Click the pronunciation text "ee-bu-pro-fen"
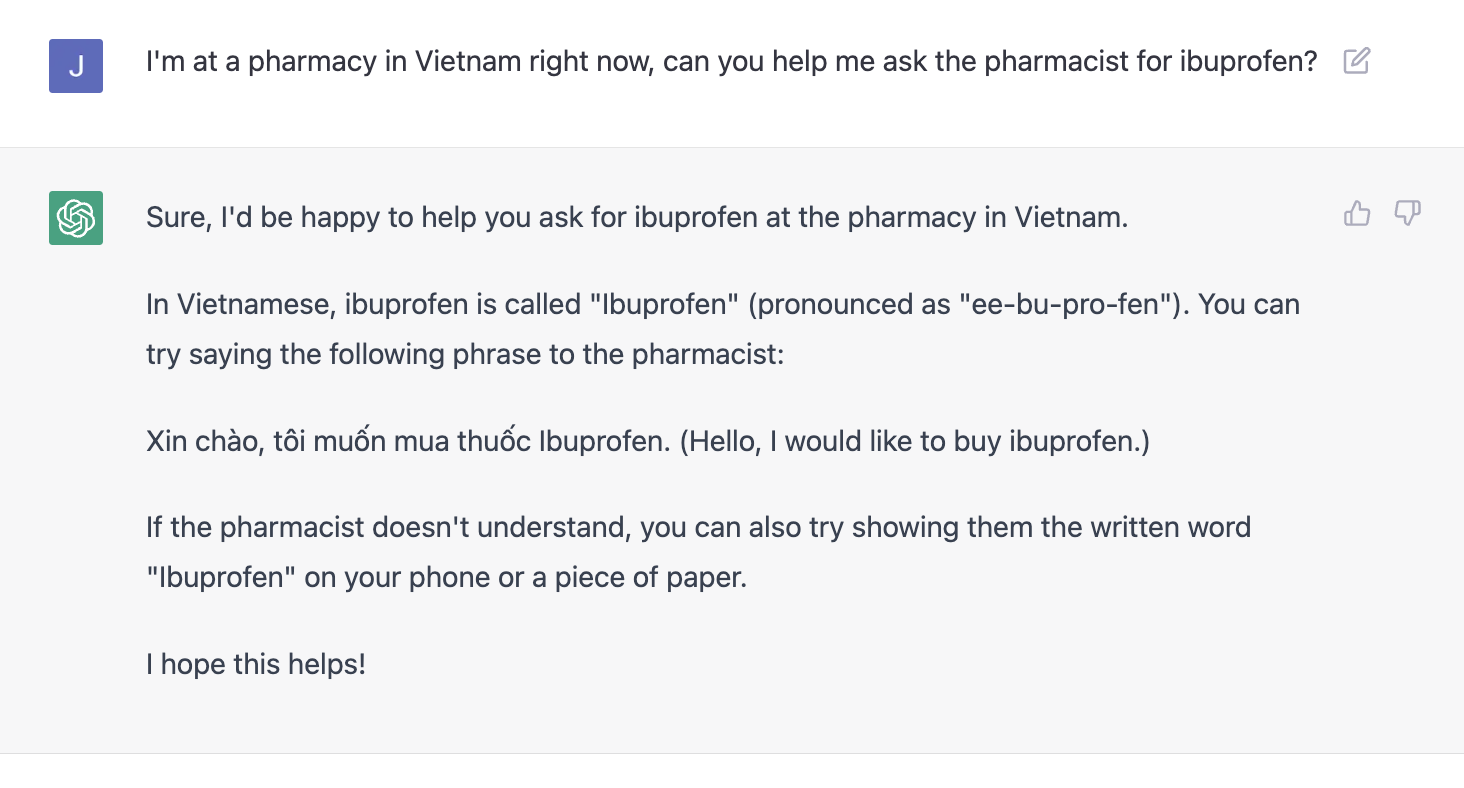This screenshot has width=1464, height=788. (x=1065, y=304)
